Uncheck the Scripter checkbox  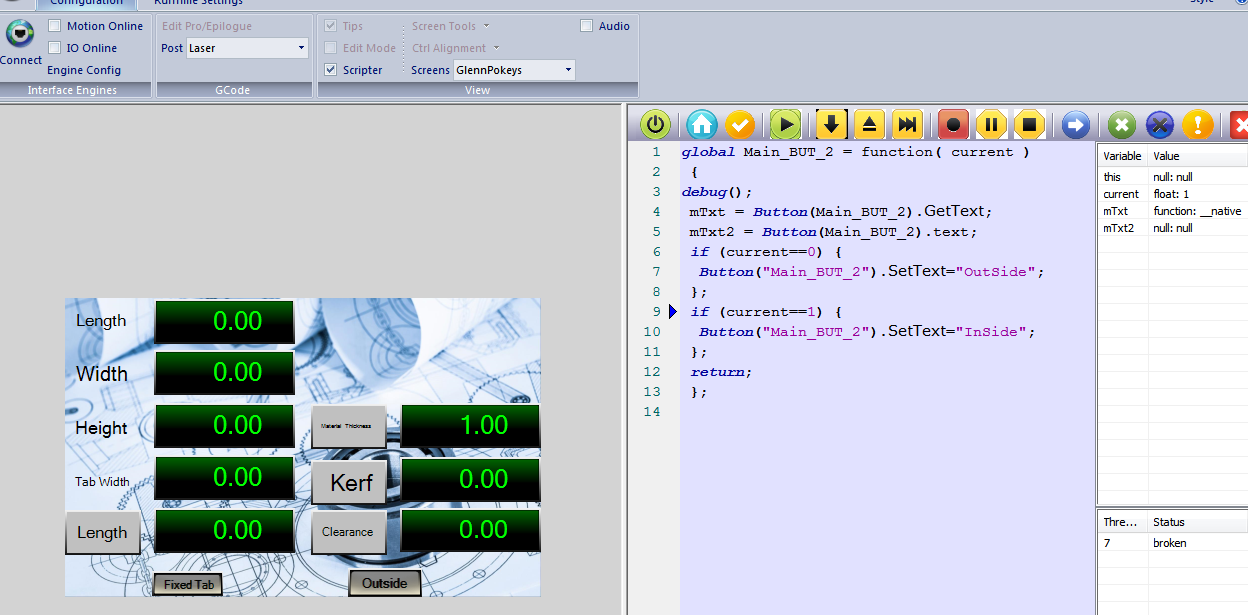tap(331, 70)
